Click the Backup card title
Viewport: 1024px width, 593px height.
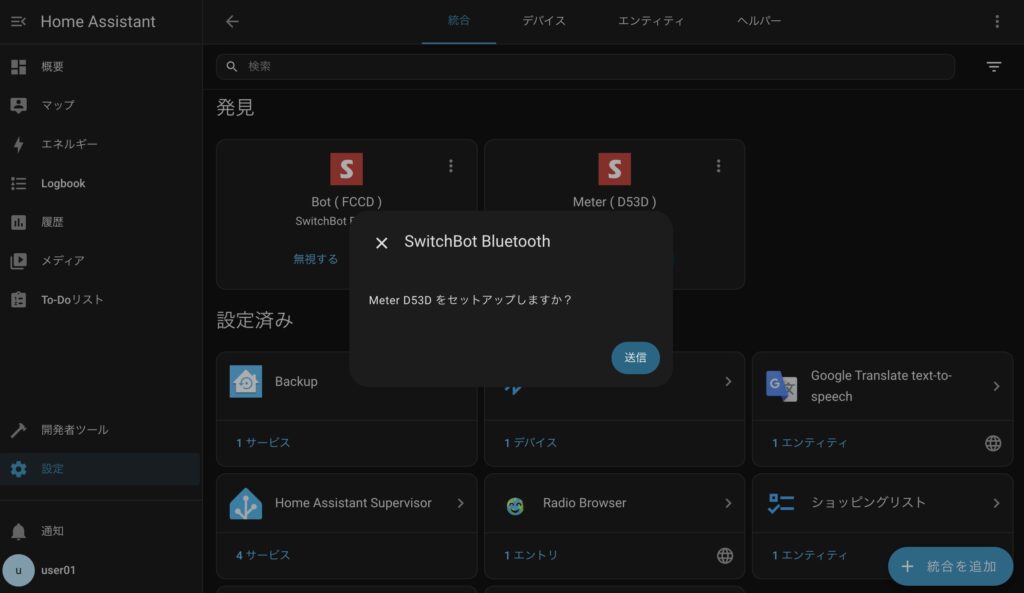coord(296,381)
